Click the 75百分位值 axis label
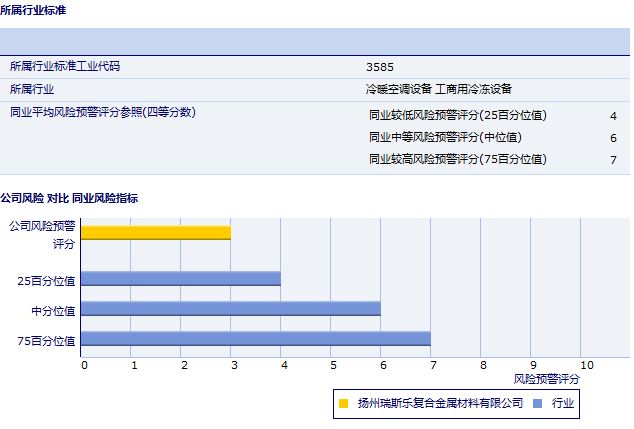The width and height of the screenshot is (634, 429). 46,341
